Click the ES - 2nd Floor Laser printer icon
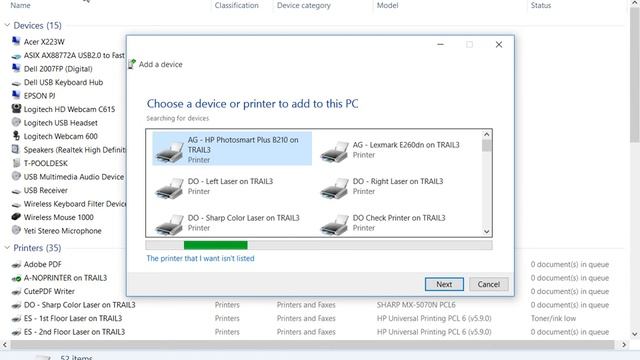 [x=16, y=332]
